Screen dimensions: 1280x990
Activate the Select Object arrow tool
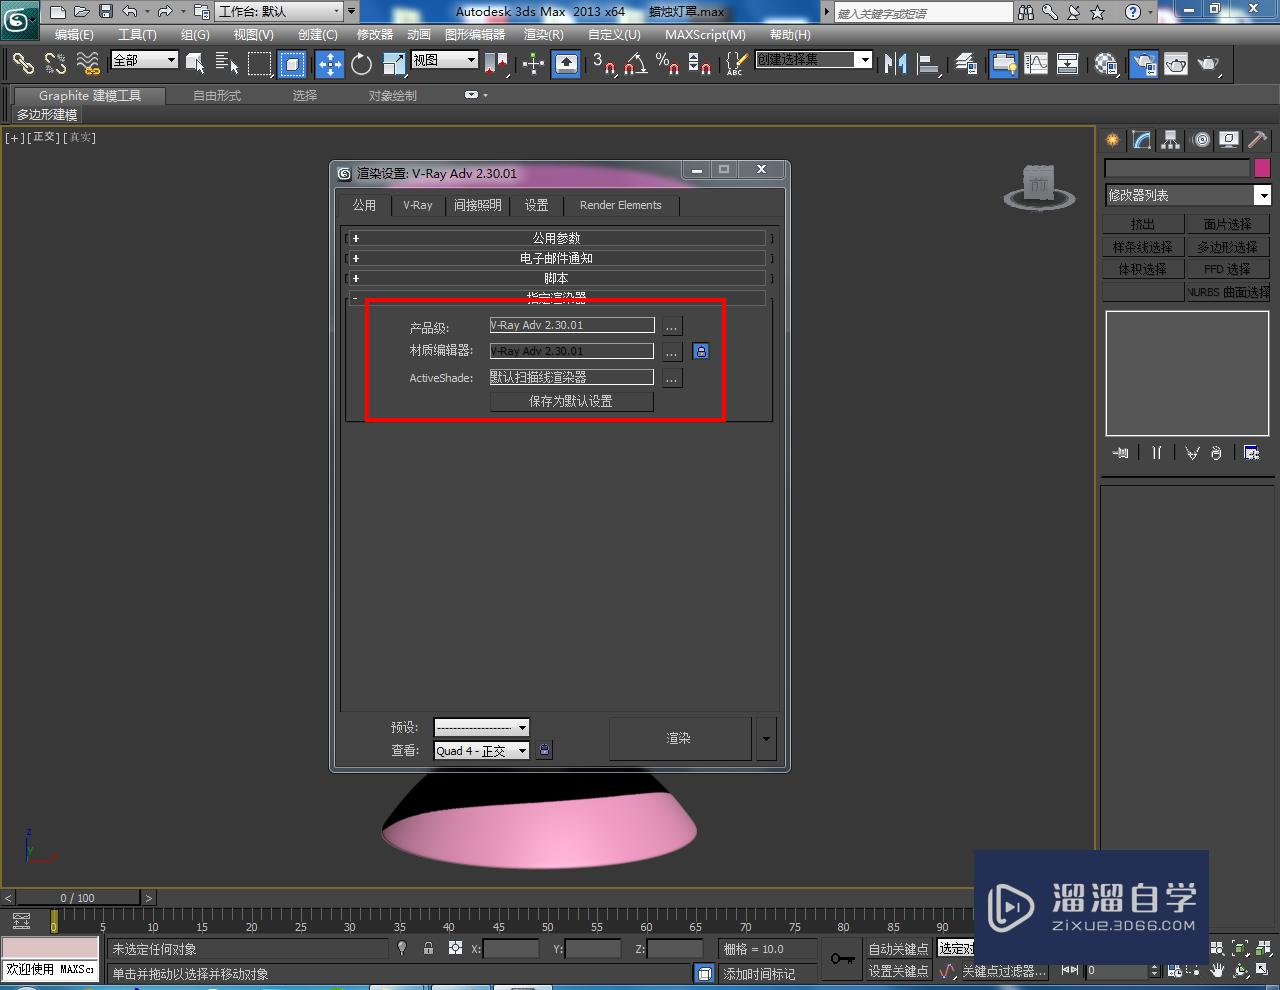[196, 64]
